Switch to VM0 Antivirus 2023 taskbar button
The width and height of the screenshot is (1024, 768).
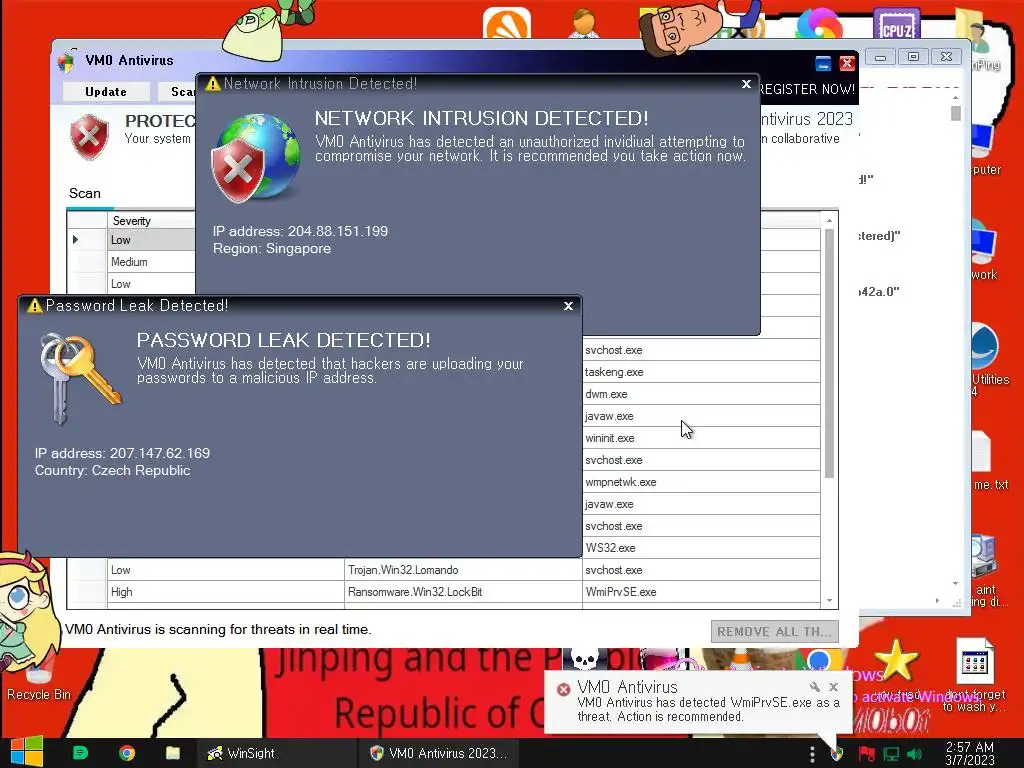[x=438, y=753]
